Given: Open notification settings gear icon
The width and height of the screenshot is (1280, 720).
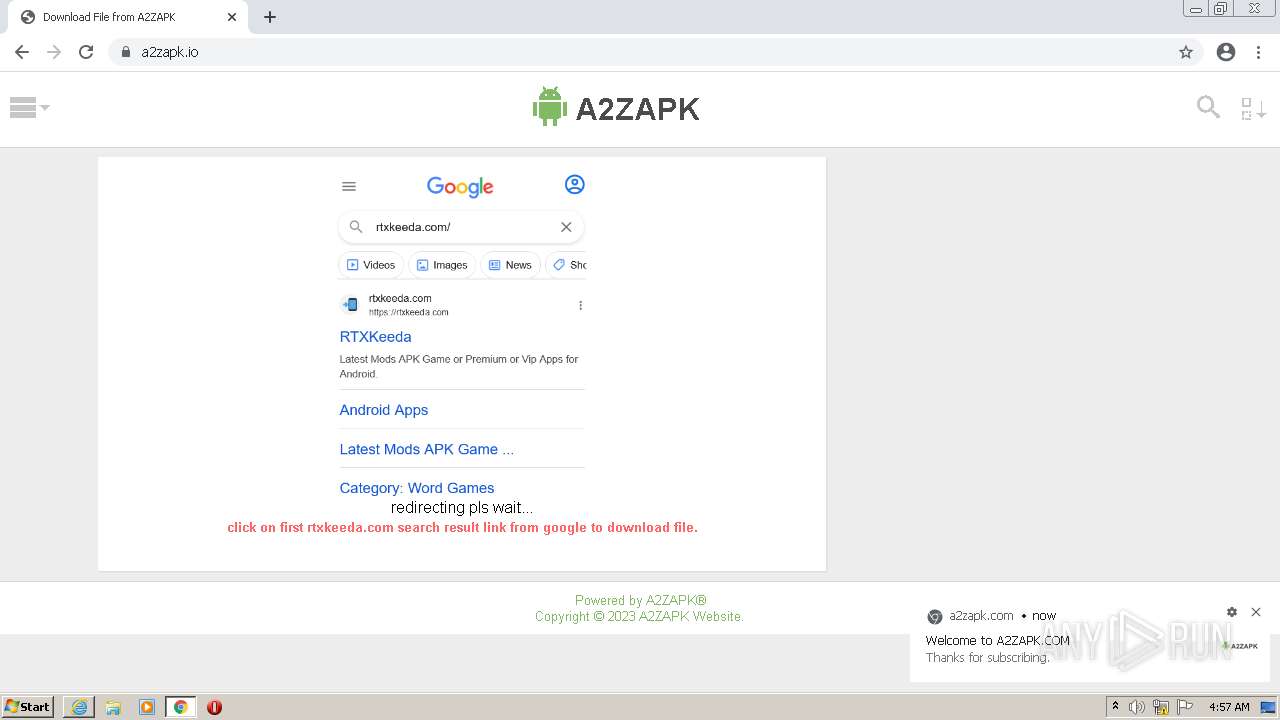Looking at the screenshot, I should pyautogui.click(x=1232, y=612).
